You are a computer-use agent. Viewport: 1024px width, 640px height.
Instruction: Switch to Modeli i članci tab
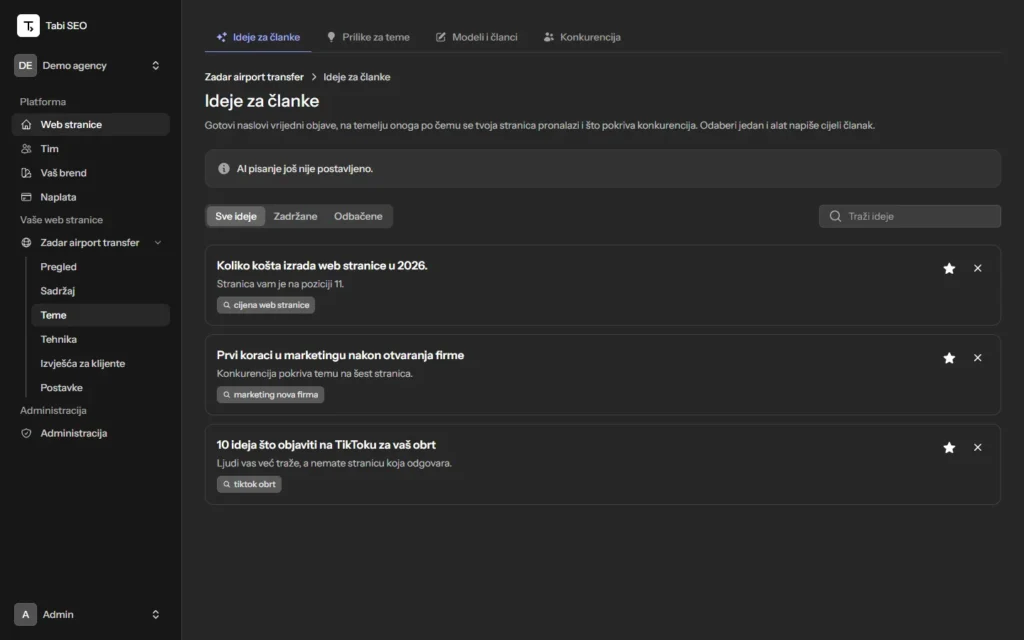tap(477, 37)
